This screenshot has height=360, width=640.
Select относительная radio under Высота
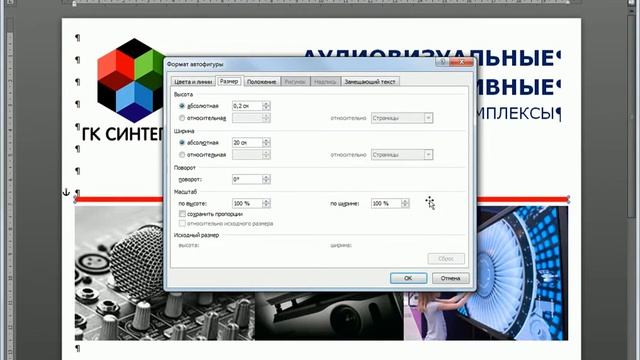182,118
